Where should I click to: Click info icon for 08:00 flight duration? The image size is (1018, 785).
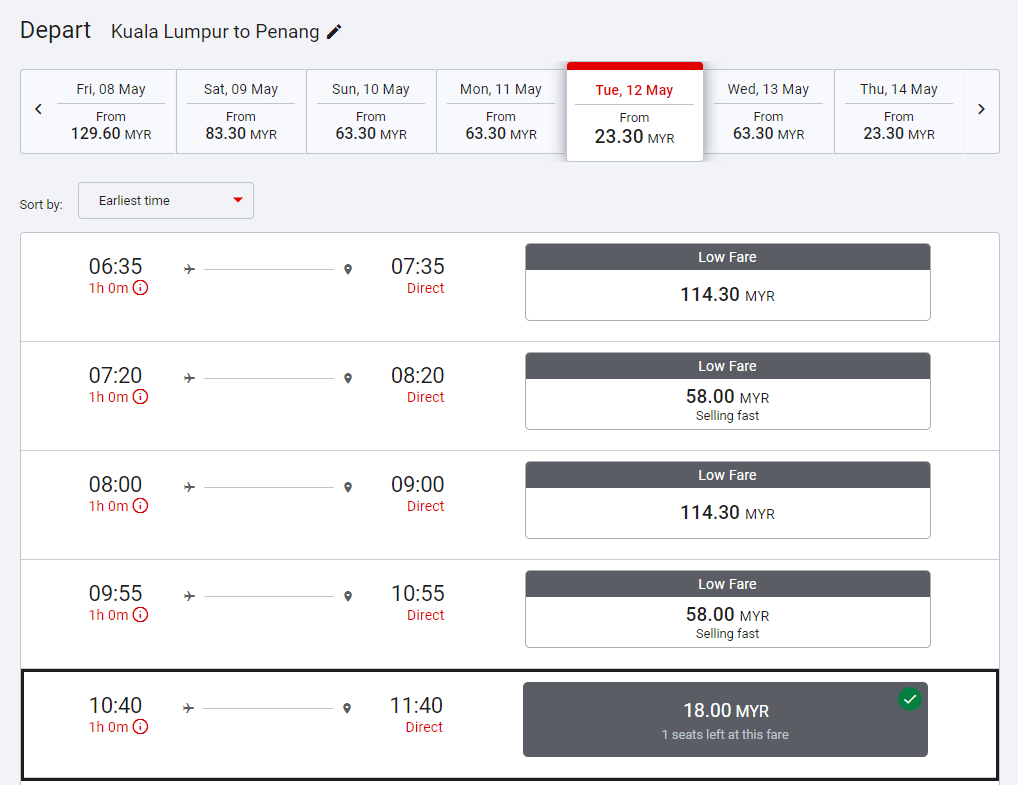tap(141, 506)
